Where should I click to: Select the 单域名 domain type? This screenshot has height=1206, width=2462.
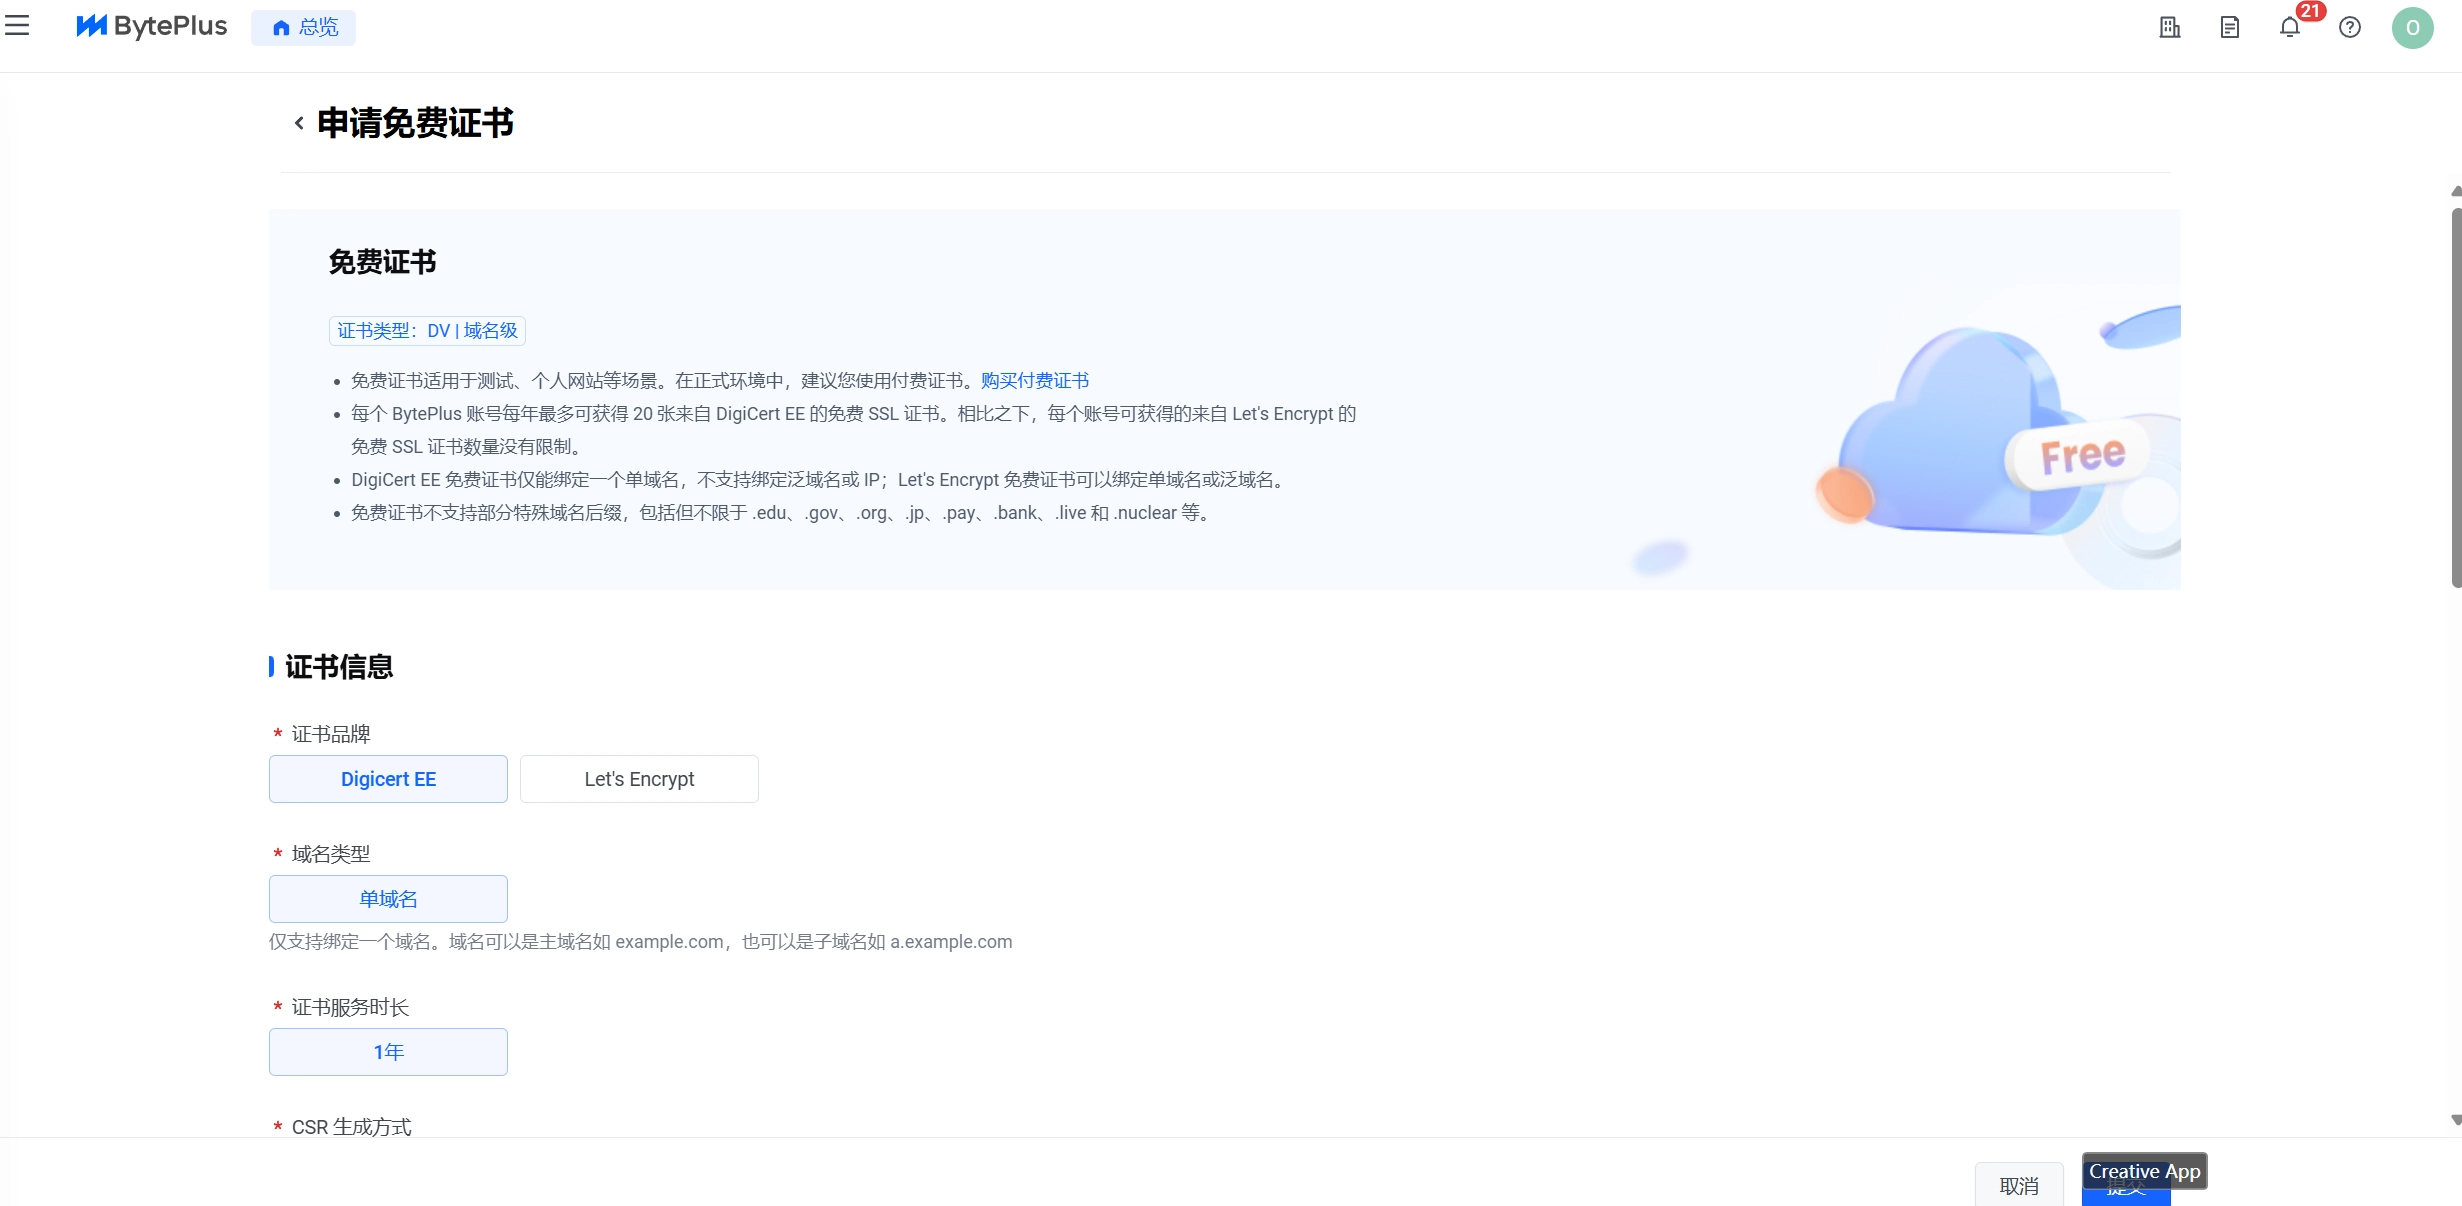tap(388, 899)
